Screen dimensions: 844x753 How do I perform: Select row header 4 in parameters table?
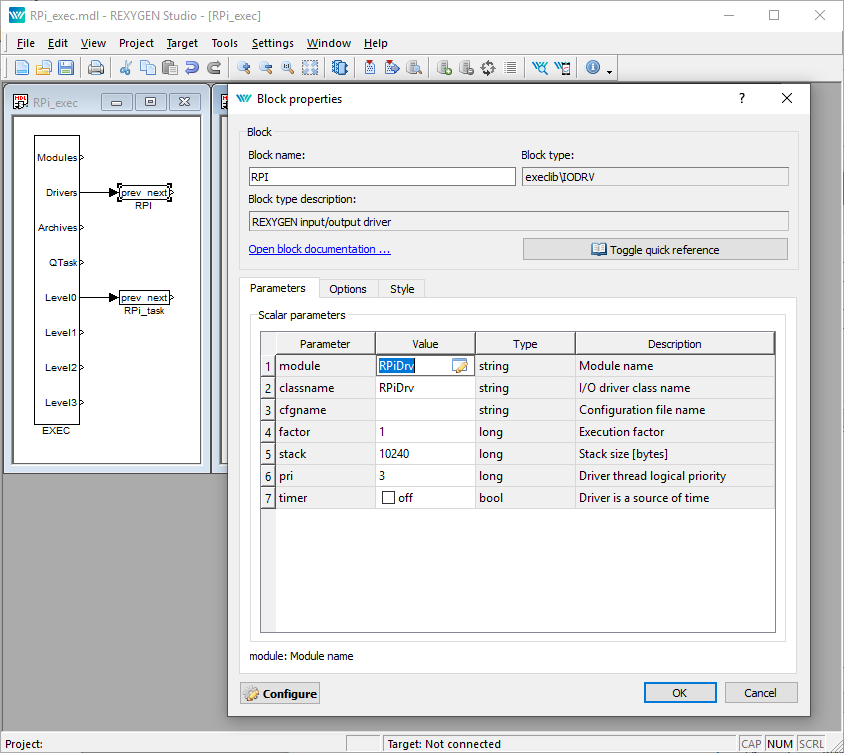tap(268, 432)
